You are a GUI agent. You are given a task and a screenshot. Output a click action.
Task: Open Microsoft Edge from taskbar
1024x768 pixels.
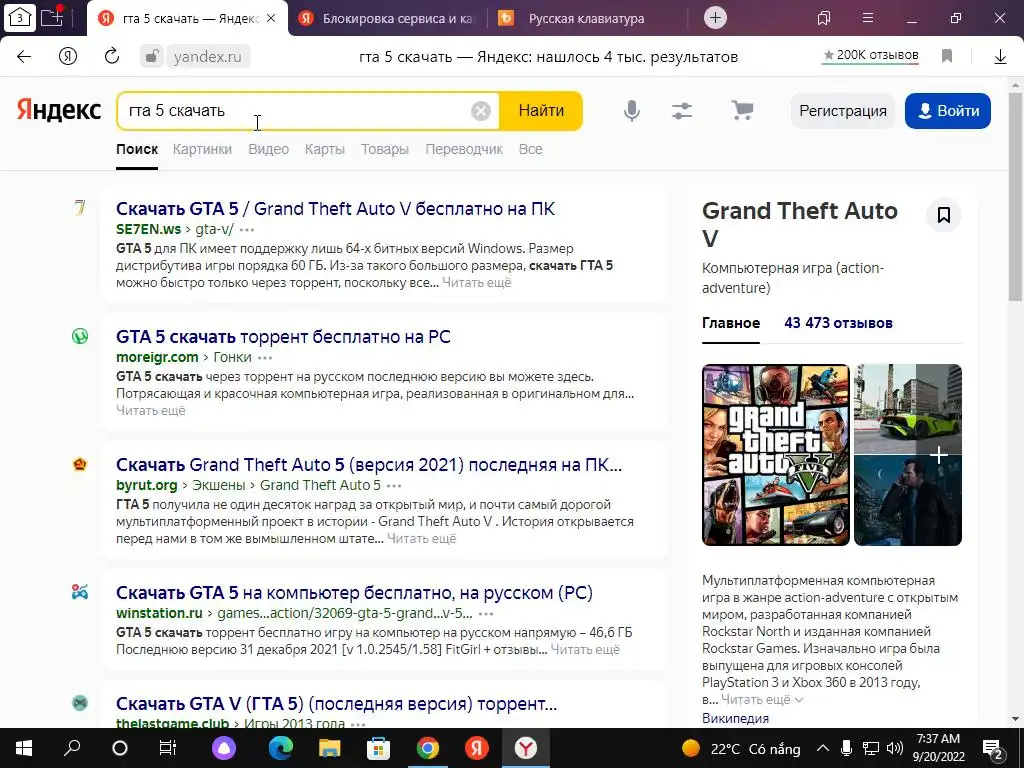[x=281, y=748]
